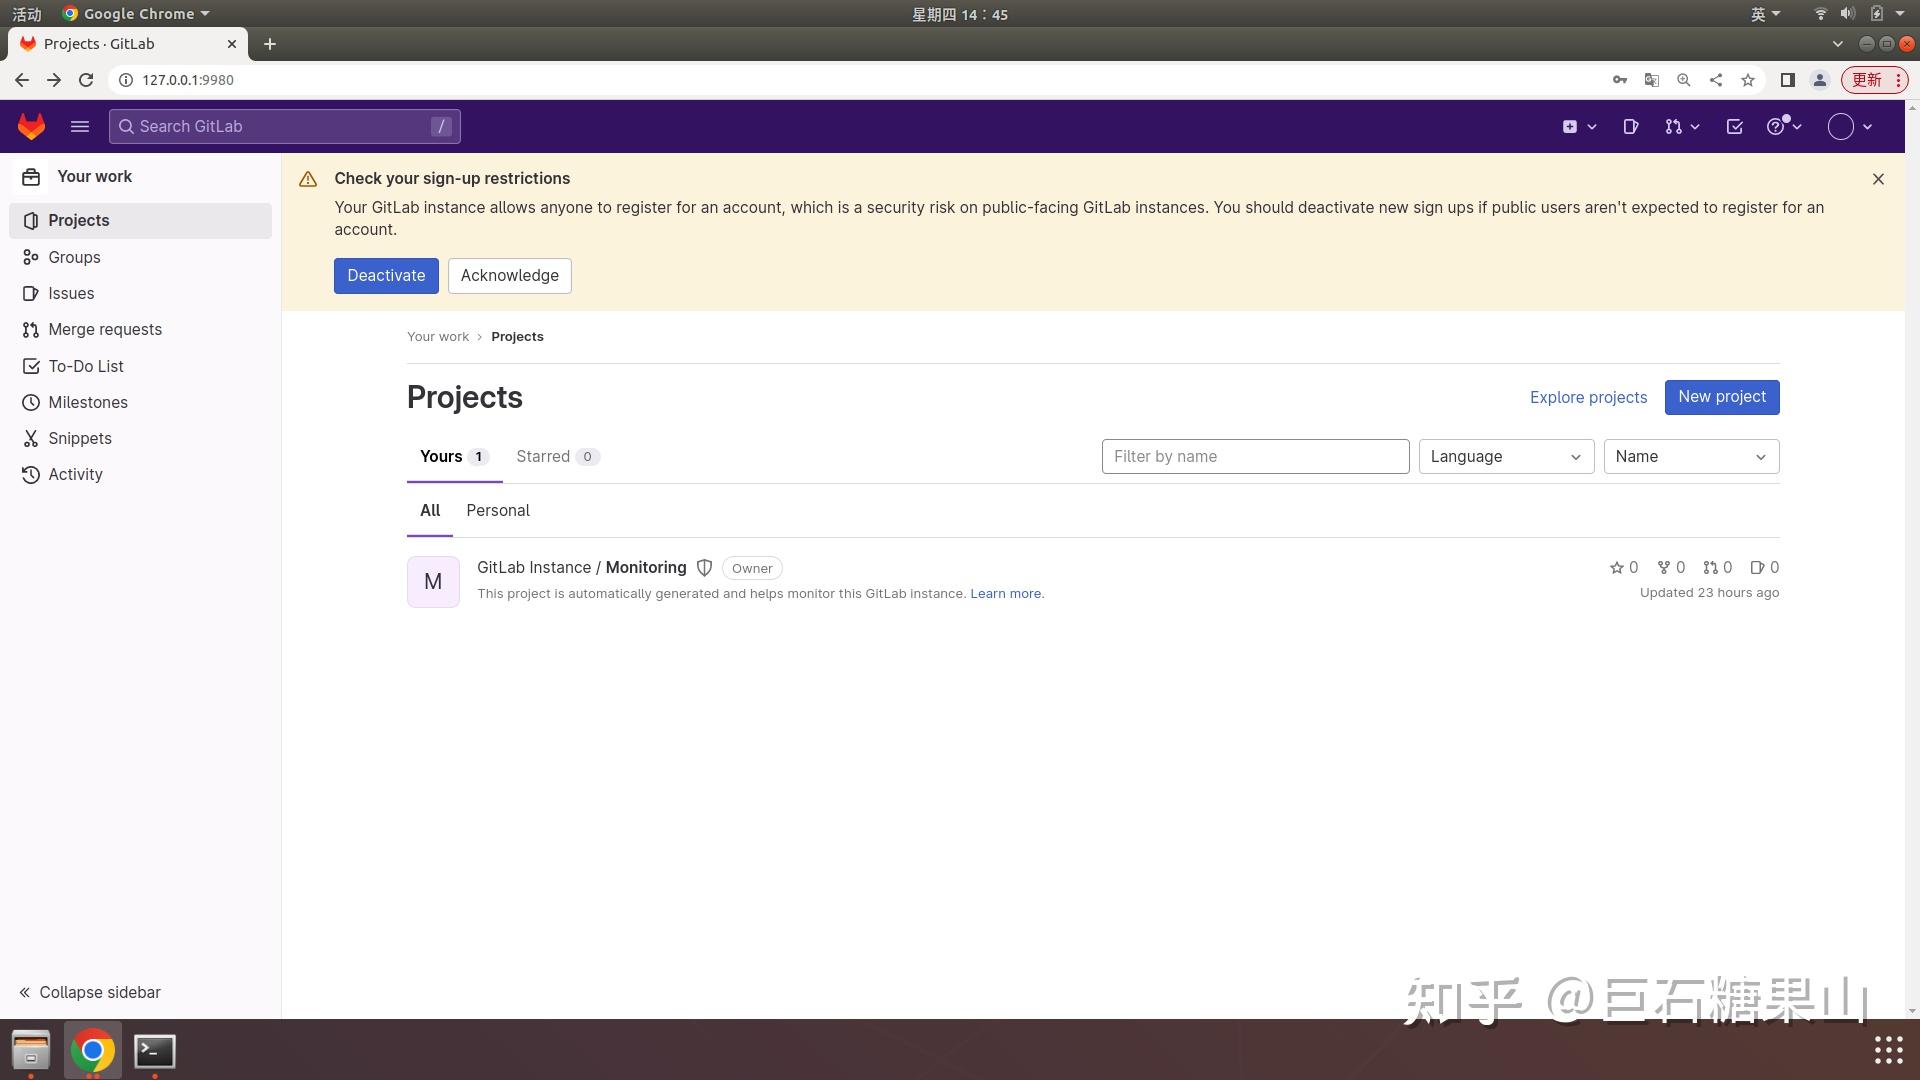Open the Issues icon in top bar
Image resolution: width=1920 pixels, height=1080 pixels.
[1631, 126]
